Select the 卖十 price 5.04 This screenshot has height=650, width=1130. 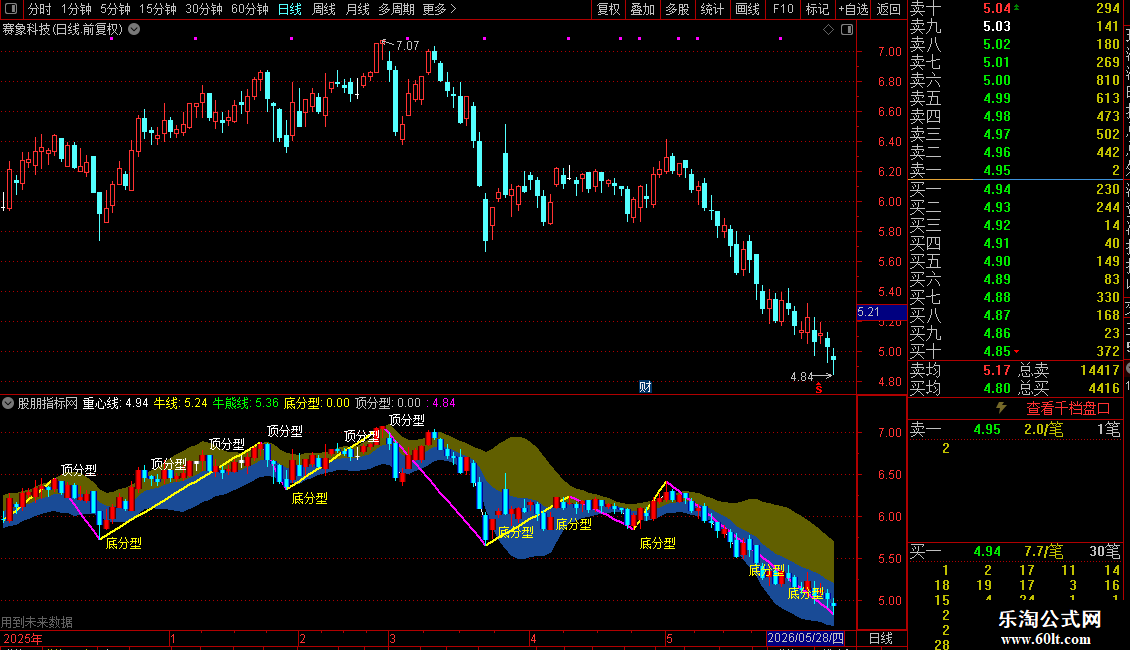point(997,9)
